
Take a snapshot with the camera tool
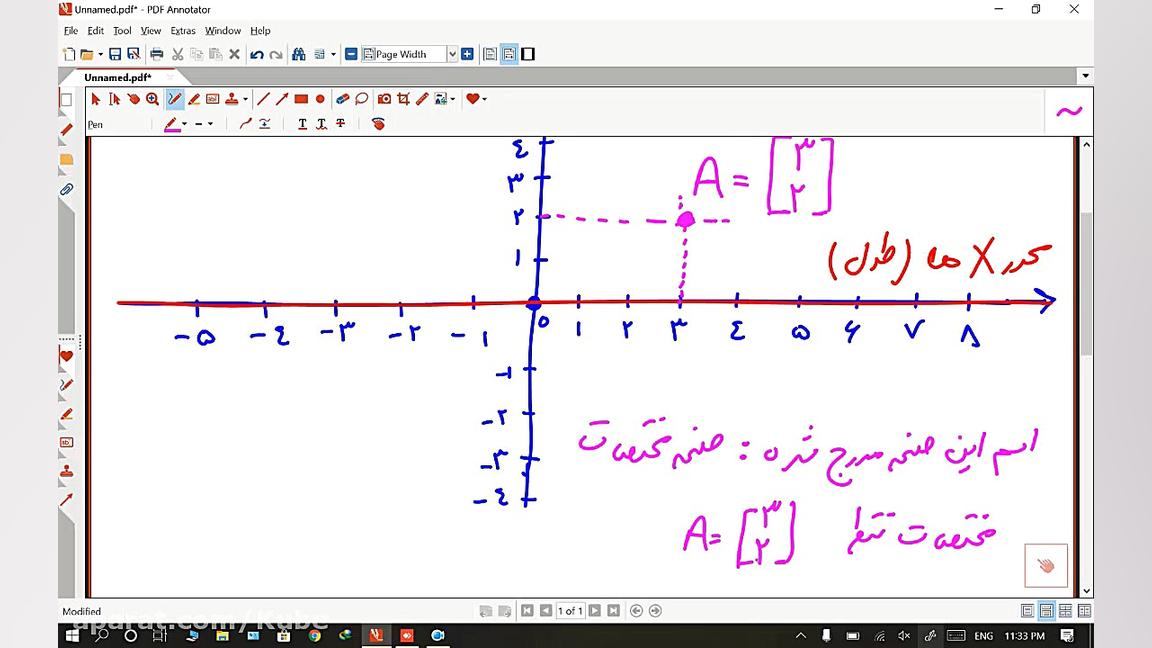pyautogui.click(x=384, y=98)
